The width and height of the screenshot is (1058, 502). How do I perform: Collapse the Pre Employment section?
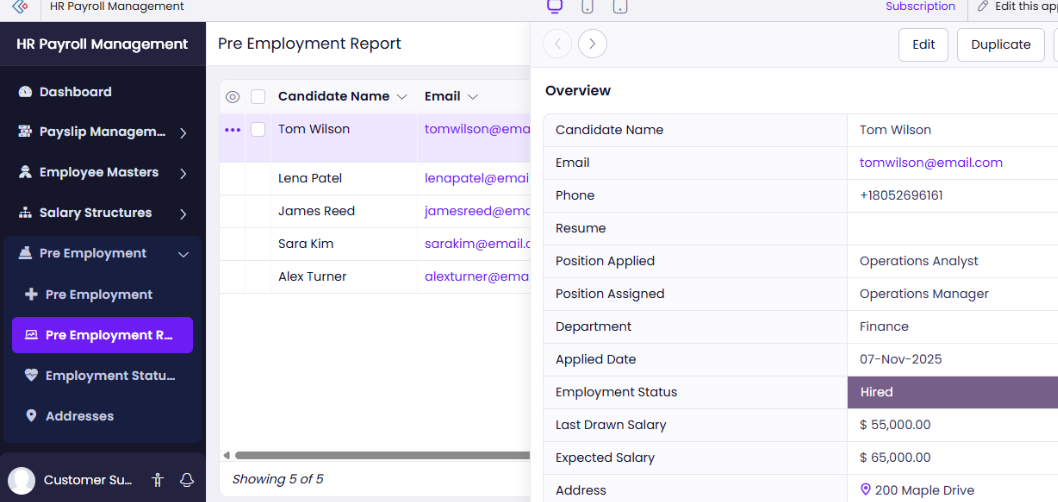pyautogui.click(x=183, y=254)
